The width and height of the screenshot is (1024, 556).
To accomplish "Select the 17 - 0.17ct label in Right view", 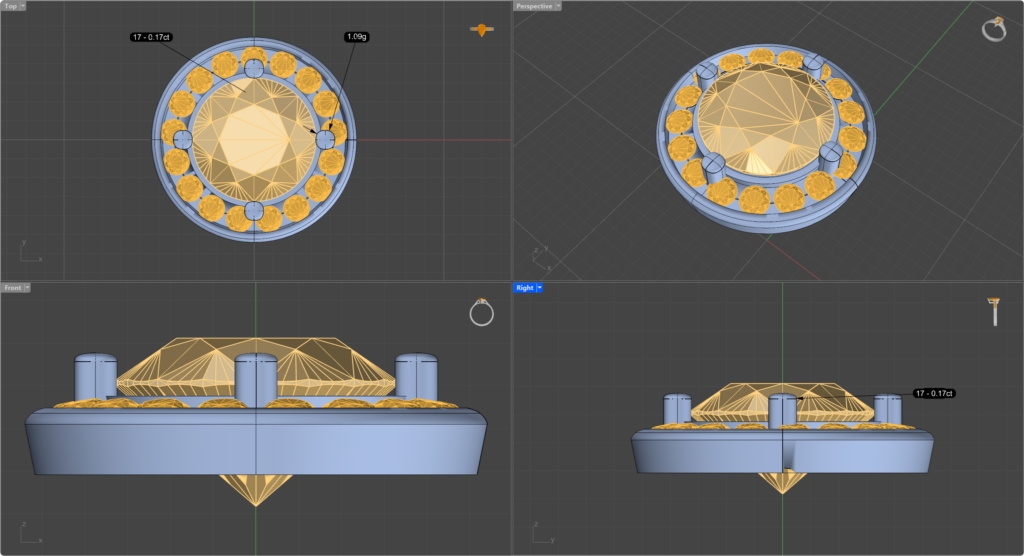I will tap(935, 394).
